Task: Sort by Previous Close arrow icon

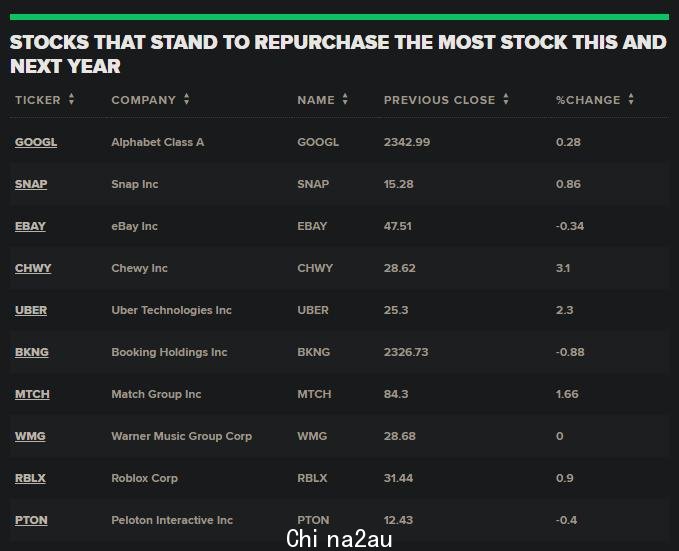Action: point(506,99)
